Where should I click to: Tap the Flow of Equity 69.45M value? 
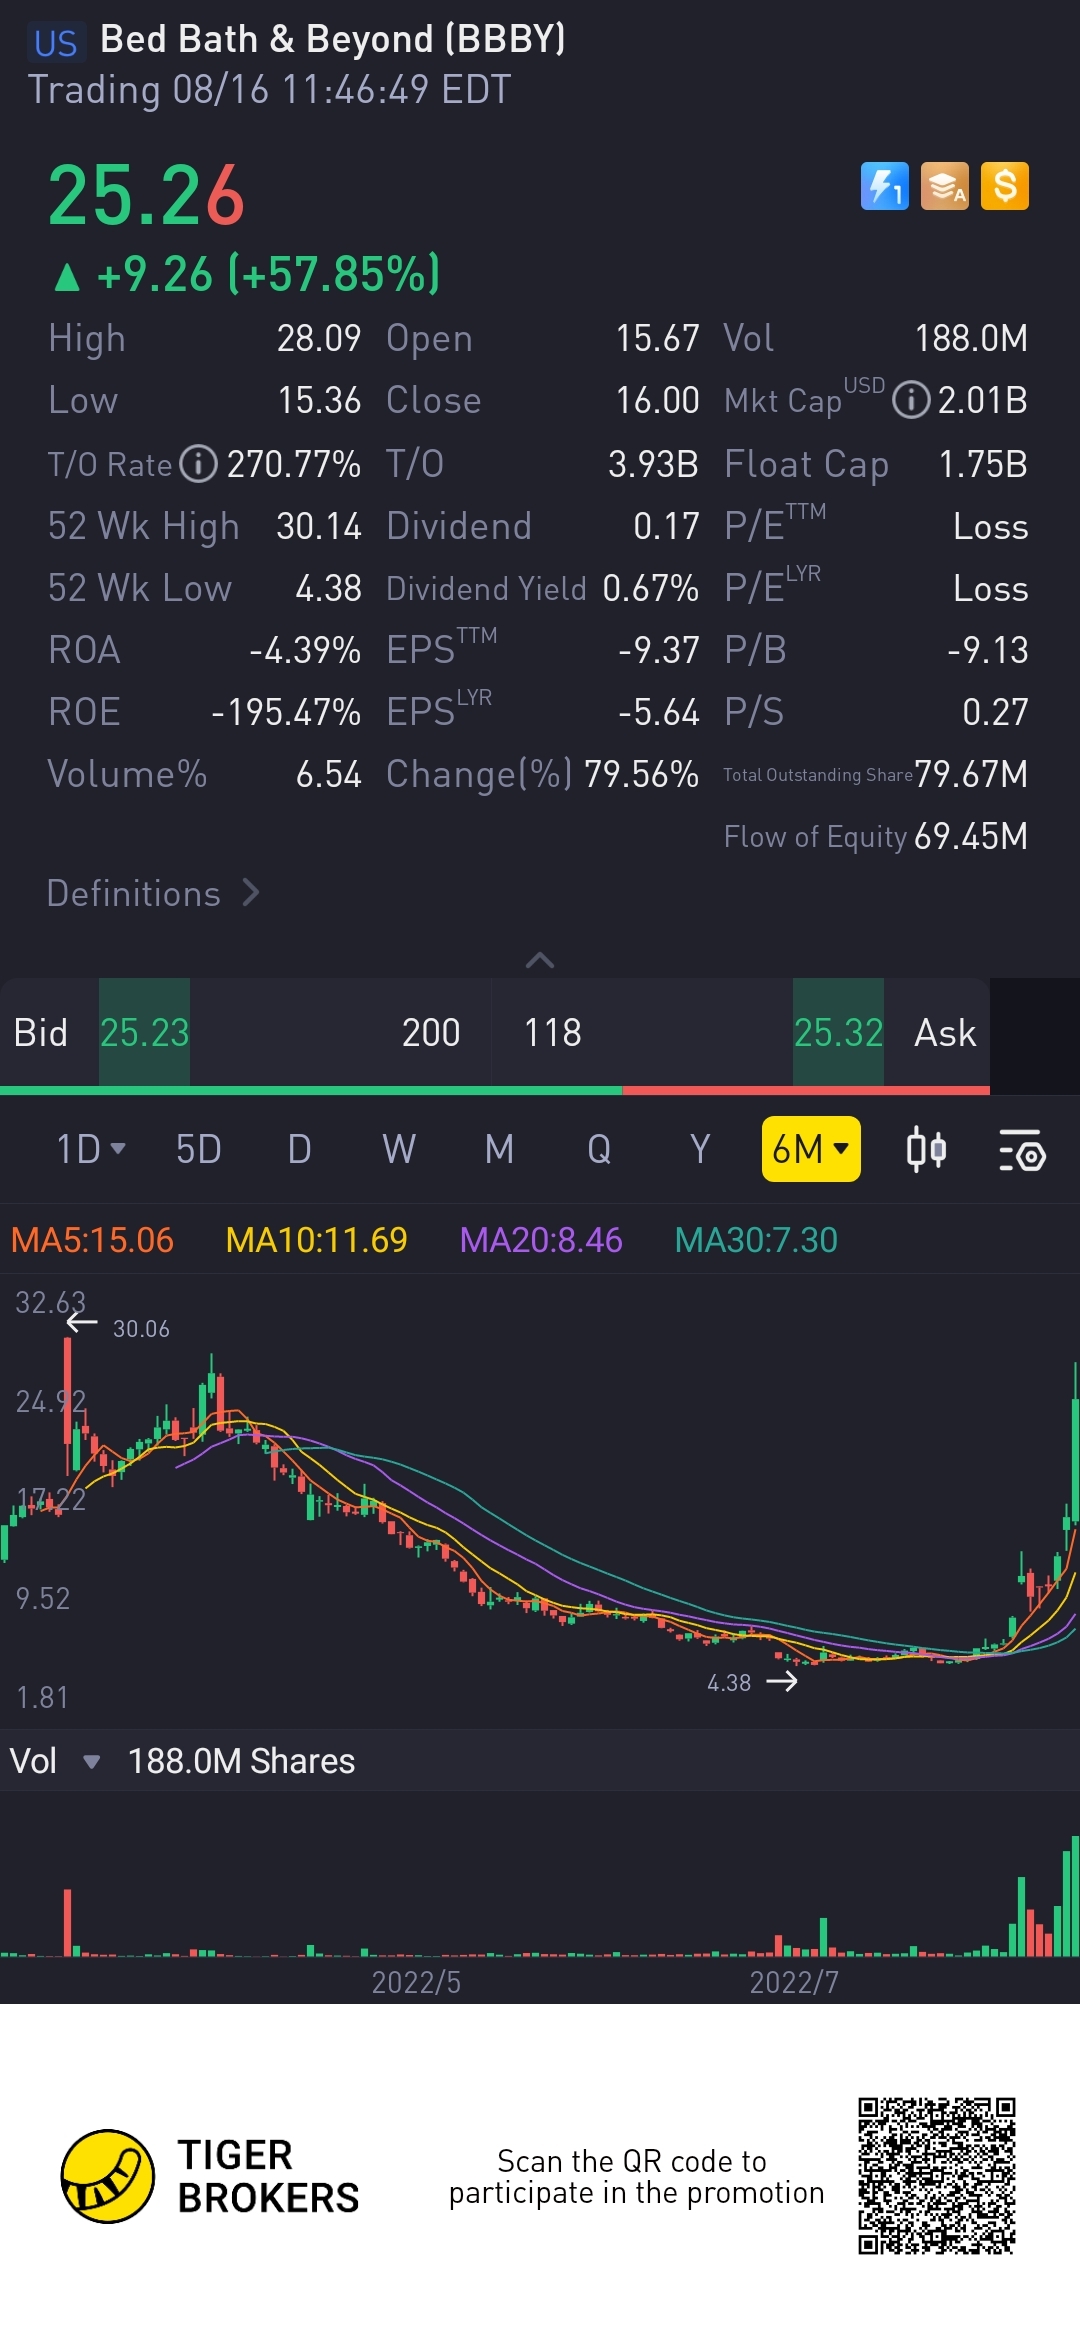971,836
